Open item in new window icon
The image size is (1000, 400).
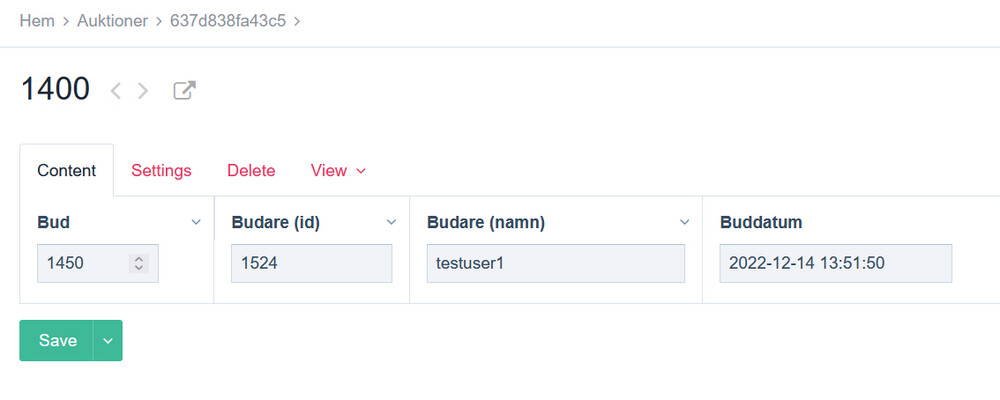(x=184, y=91)
